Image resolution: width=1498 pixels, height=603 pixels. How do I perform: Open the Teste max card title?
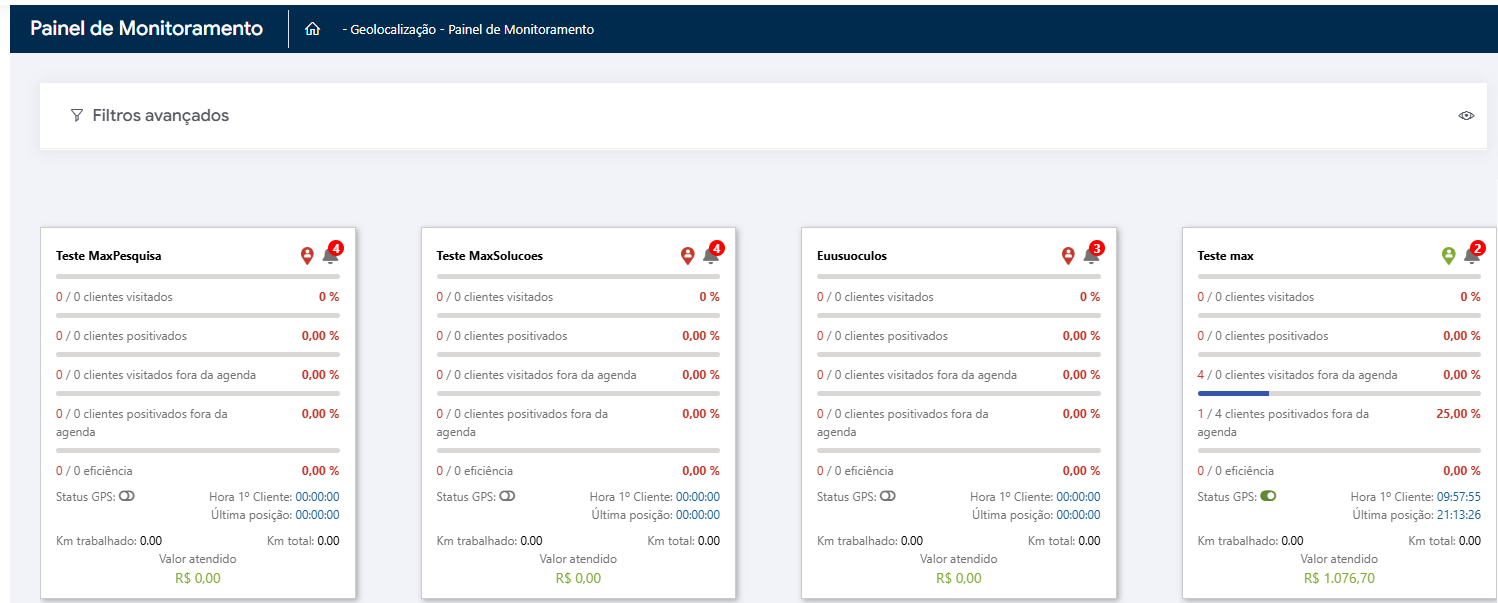[1225, 256]
